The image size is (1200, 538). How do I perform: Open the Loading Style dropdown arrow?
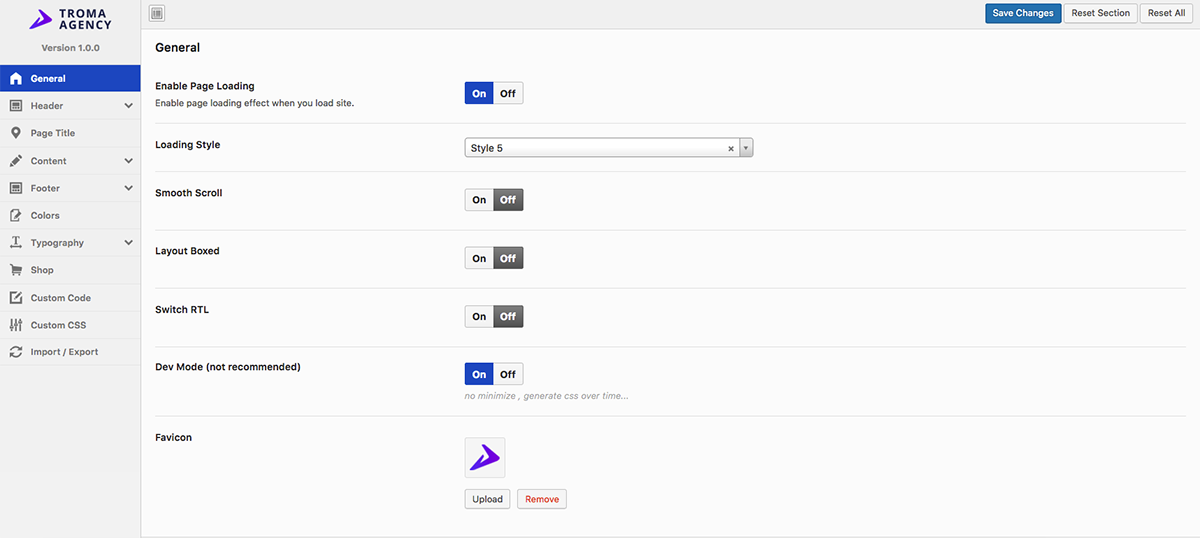(746, 148)
